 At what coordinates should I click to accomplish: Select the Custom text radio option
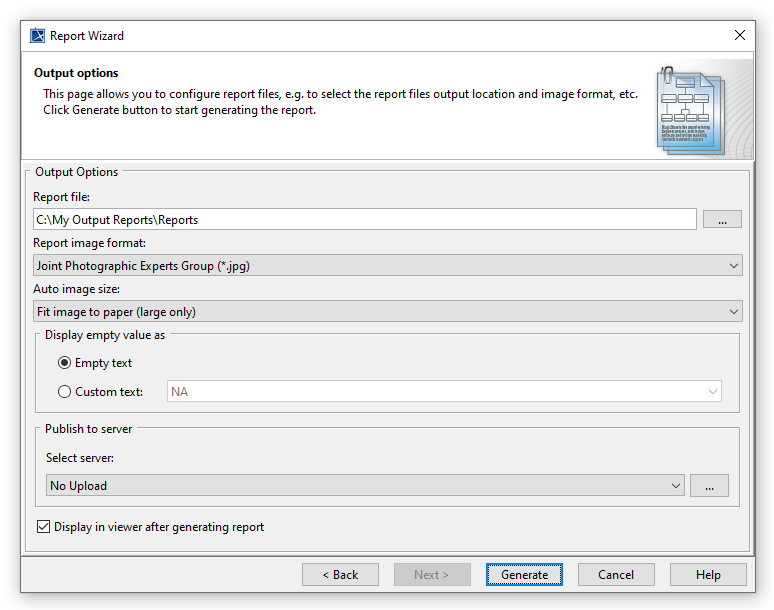[x=65, y=392]
